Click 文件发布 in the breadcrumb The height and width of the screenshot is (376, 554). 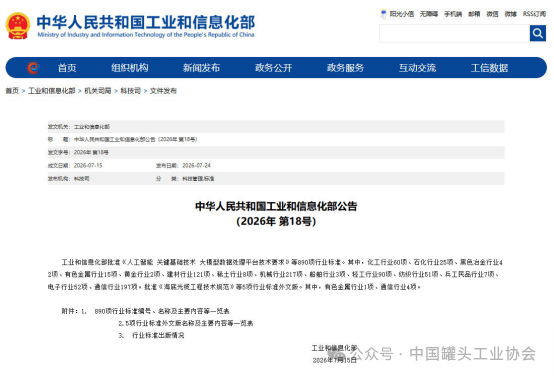pyautogui.click(x=163, y=91)
